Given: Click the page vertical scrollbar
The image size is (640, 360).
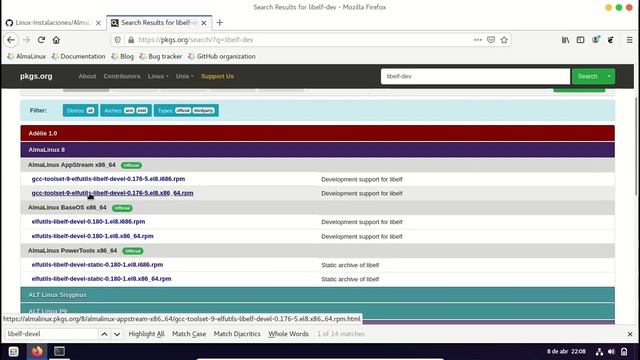Looking at the screenshot, I should coord(636,147).
